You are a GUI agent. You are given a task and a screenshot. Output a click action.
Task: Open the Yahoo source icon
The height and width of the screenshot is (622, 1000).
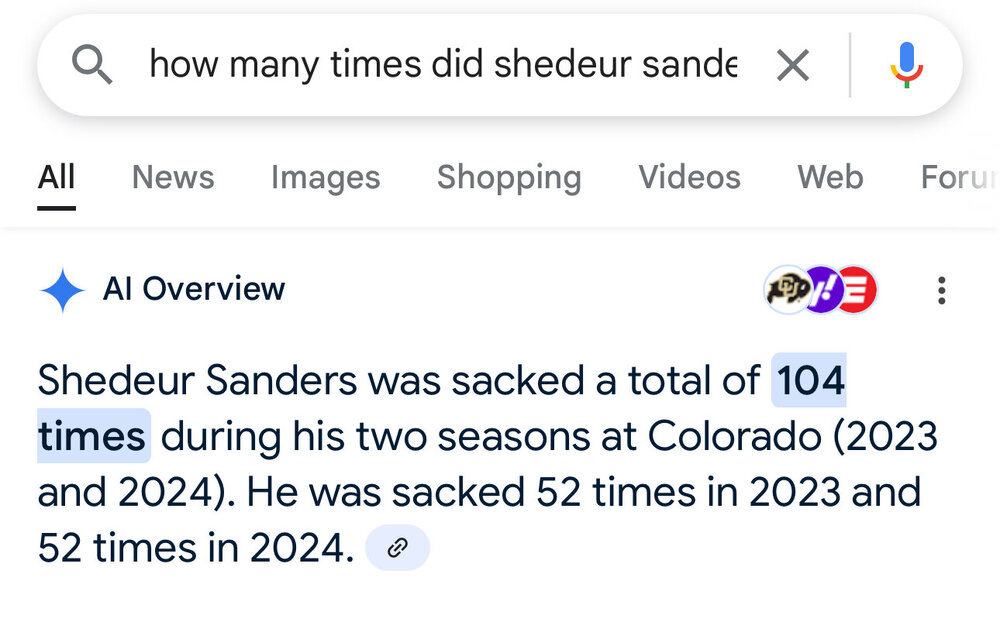(x=821, y=290)
